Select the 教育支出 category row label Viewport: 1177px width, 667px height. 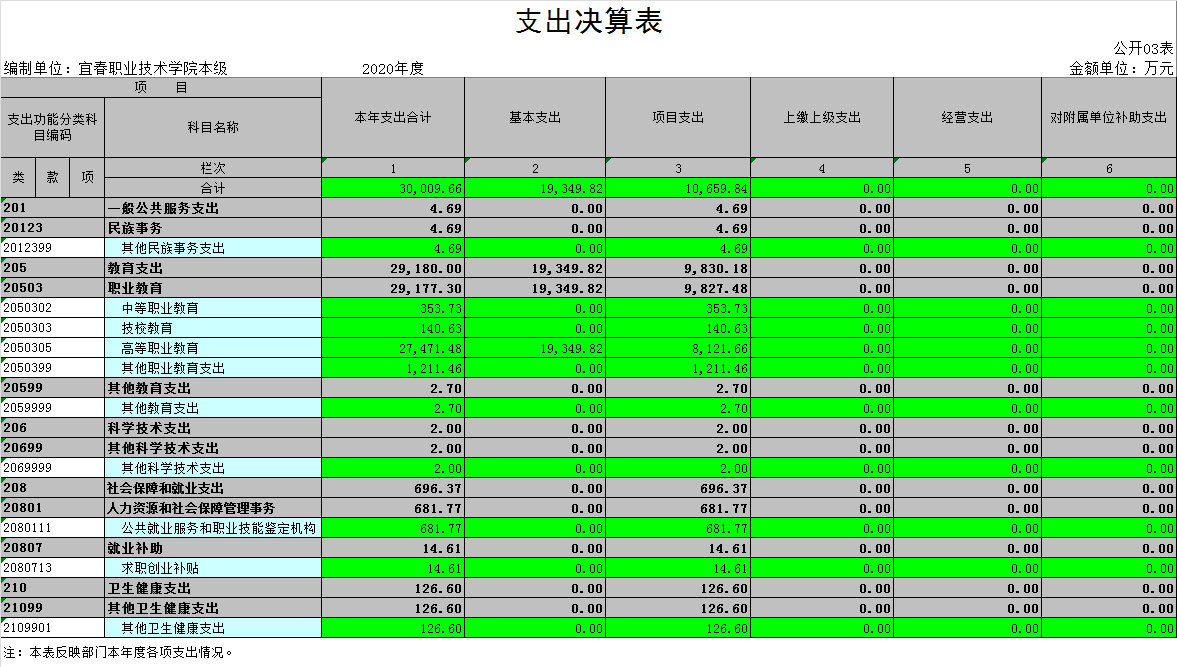pyautogui.click(x=212, y=268)
